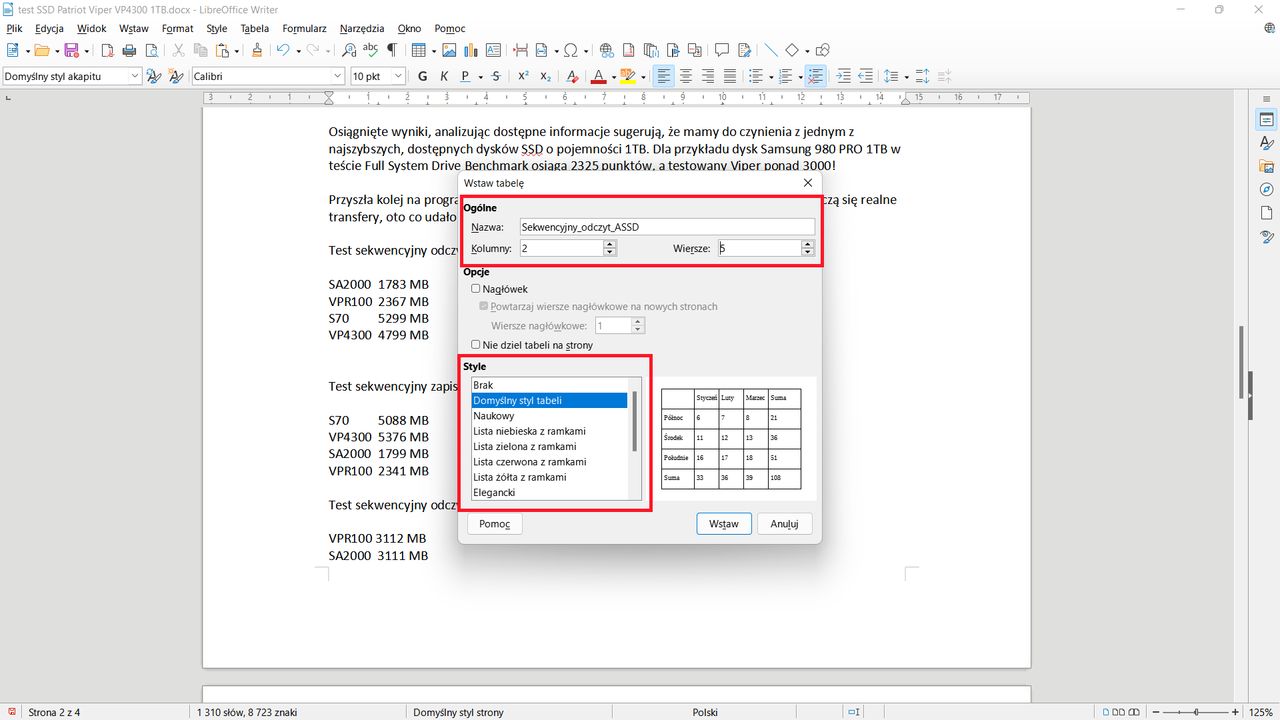Enable 'Powtarzaj wiersze nagłówkowe na nowych stronach'
Screen dimensions: 1280x720
click(x=483, y=307)
